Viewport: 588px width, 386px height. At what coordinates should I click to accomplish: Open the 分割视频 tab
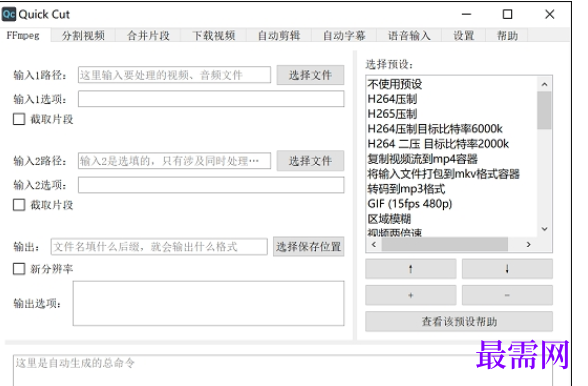83,36
